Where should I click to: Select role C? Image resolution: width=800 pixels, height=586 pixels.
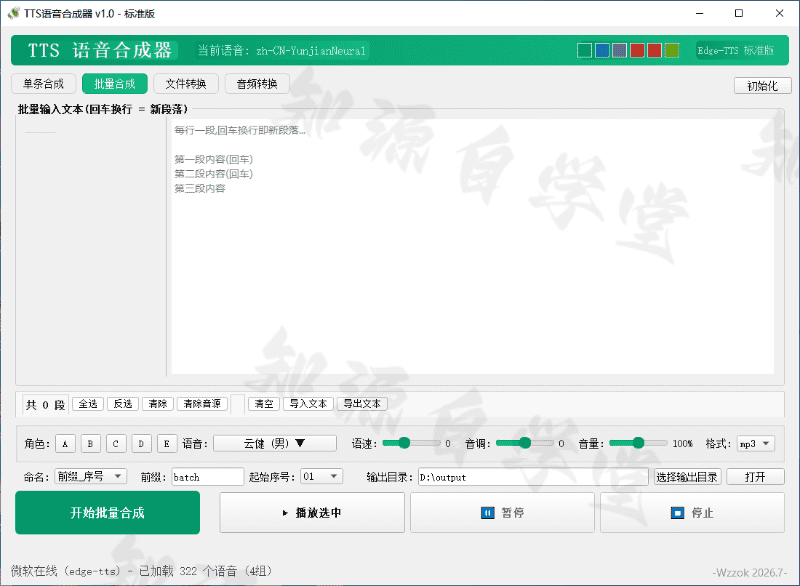116,444
